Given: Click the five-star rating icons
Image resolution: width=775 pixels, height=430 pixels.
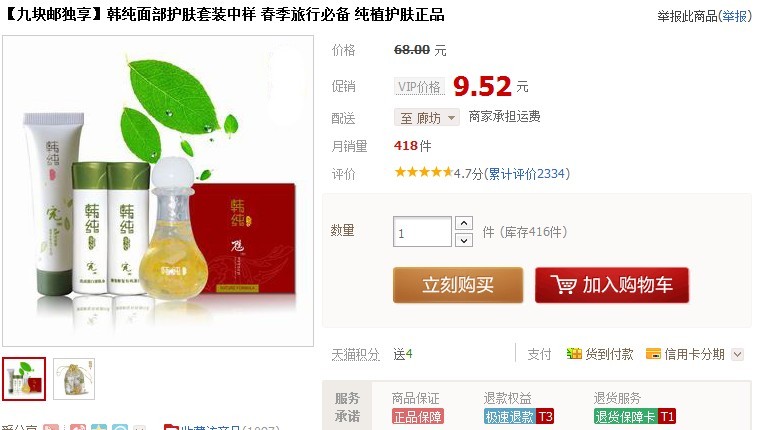Looking at the screenshot, I should (x=424, y=172).
